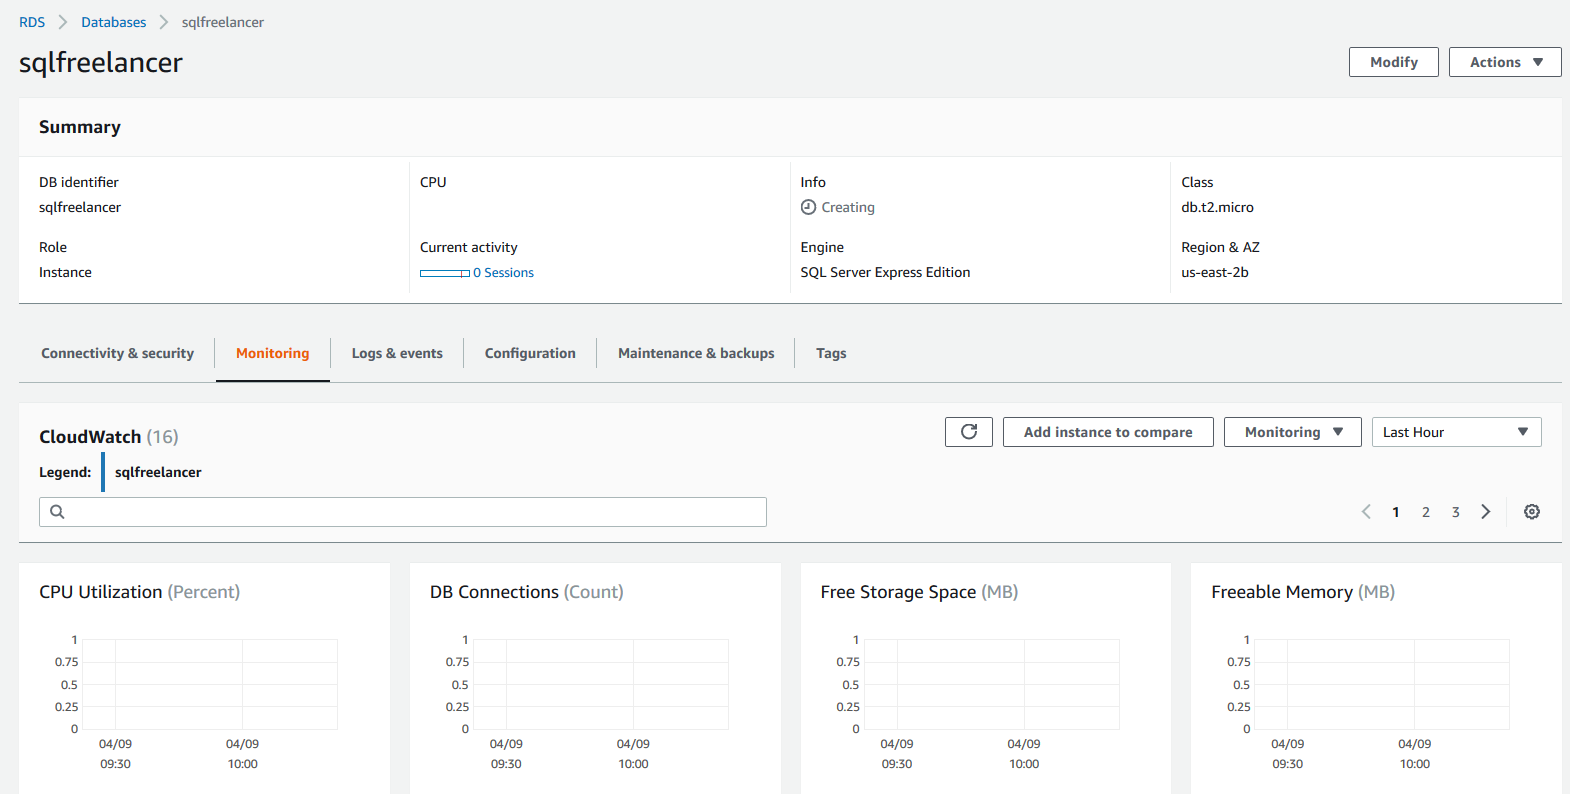
Task: Click the us-east-2b region value
Action: click(x=1215, y=272)
